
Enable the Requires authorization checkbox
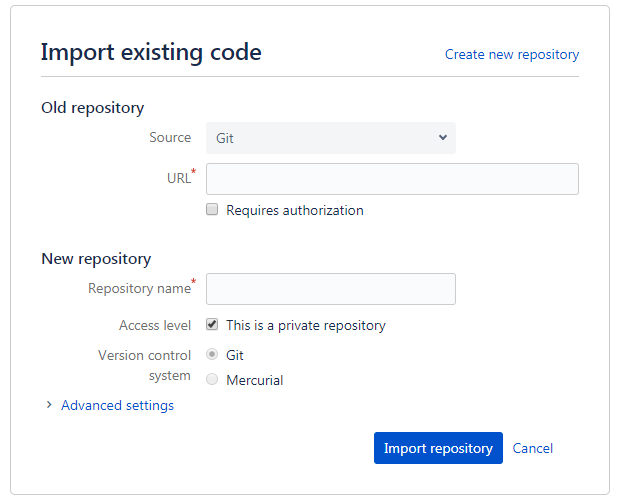[212, 209]
